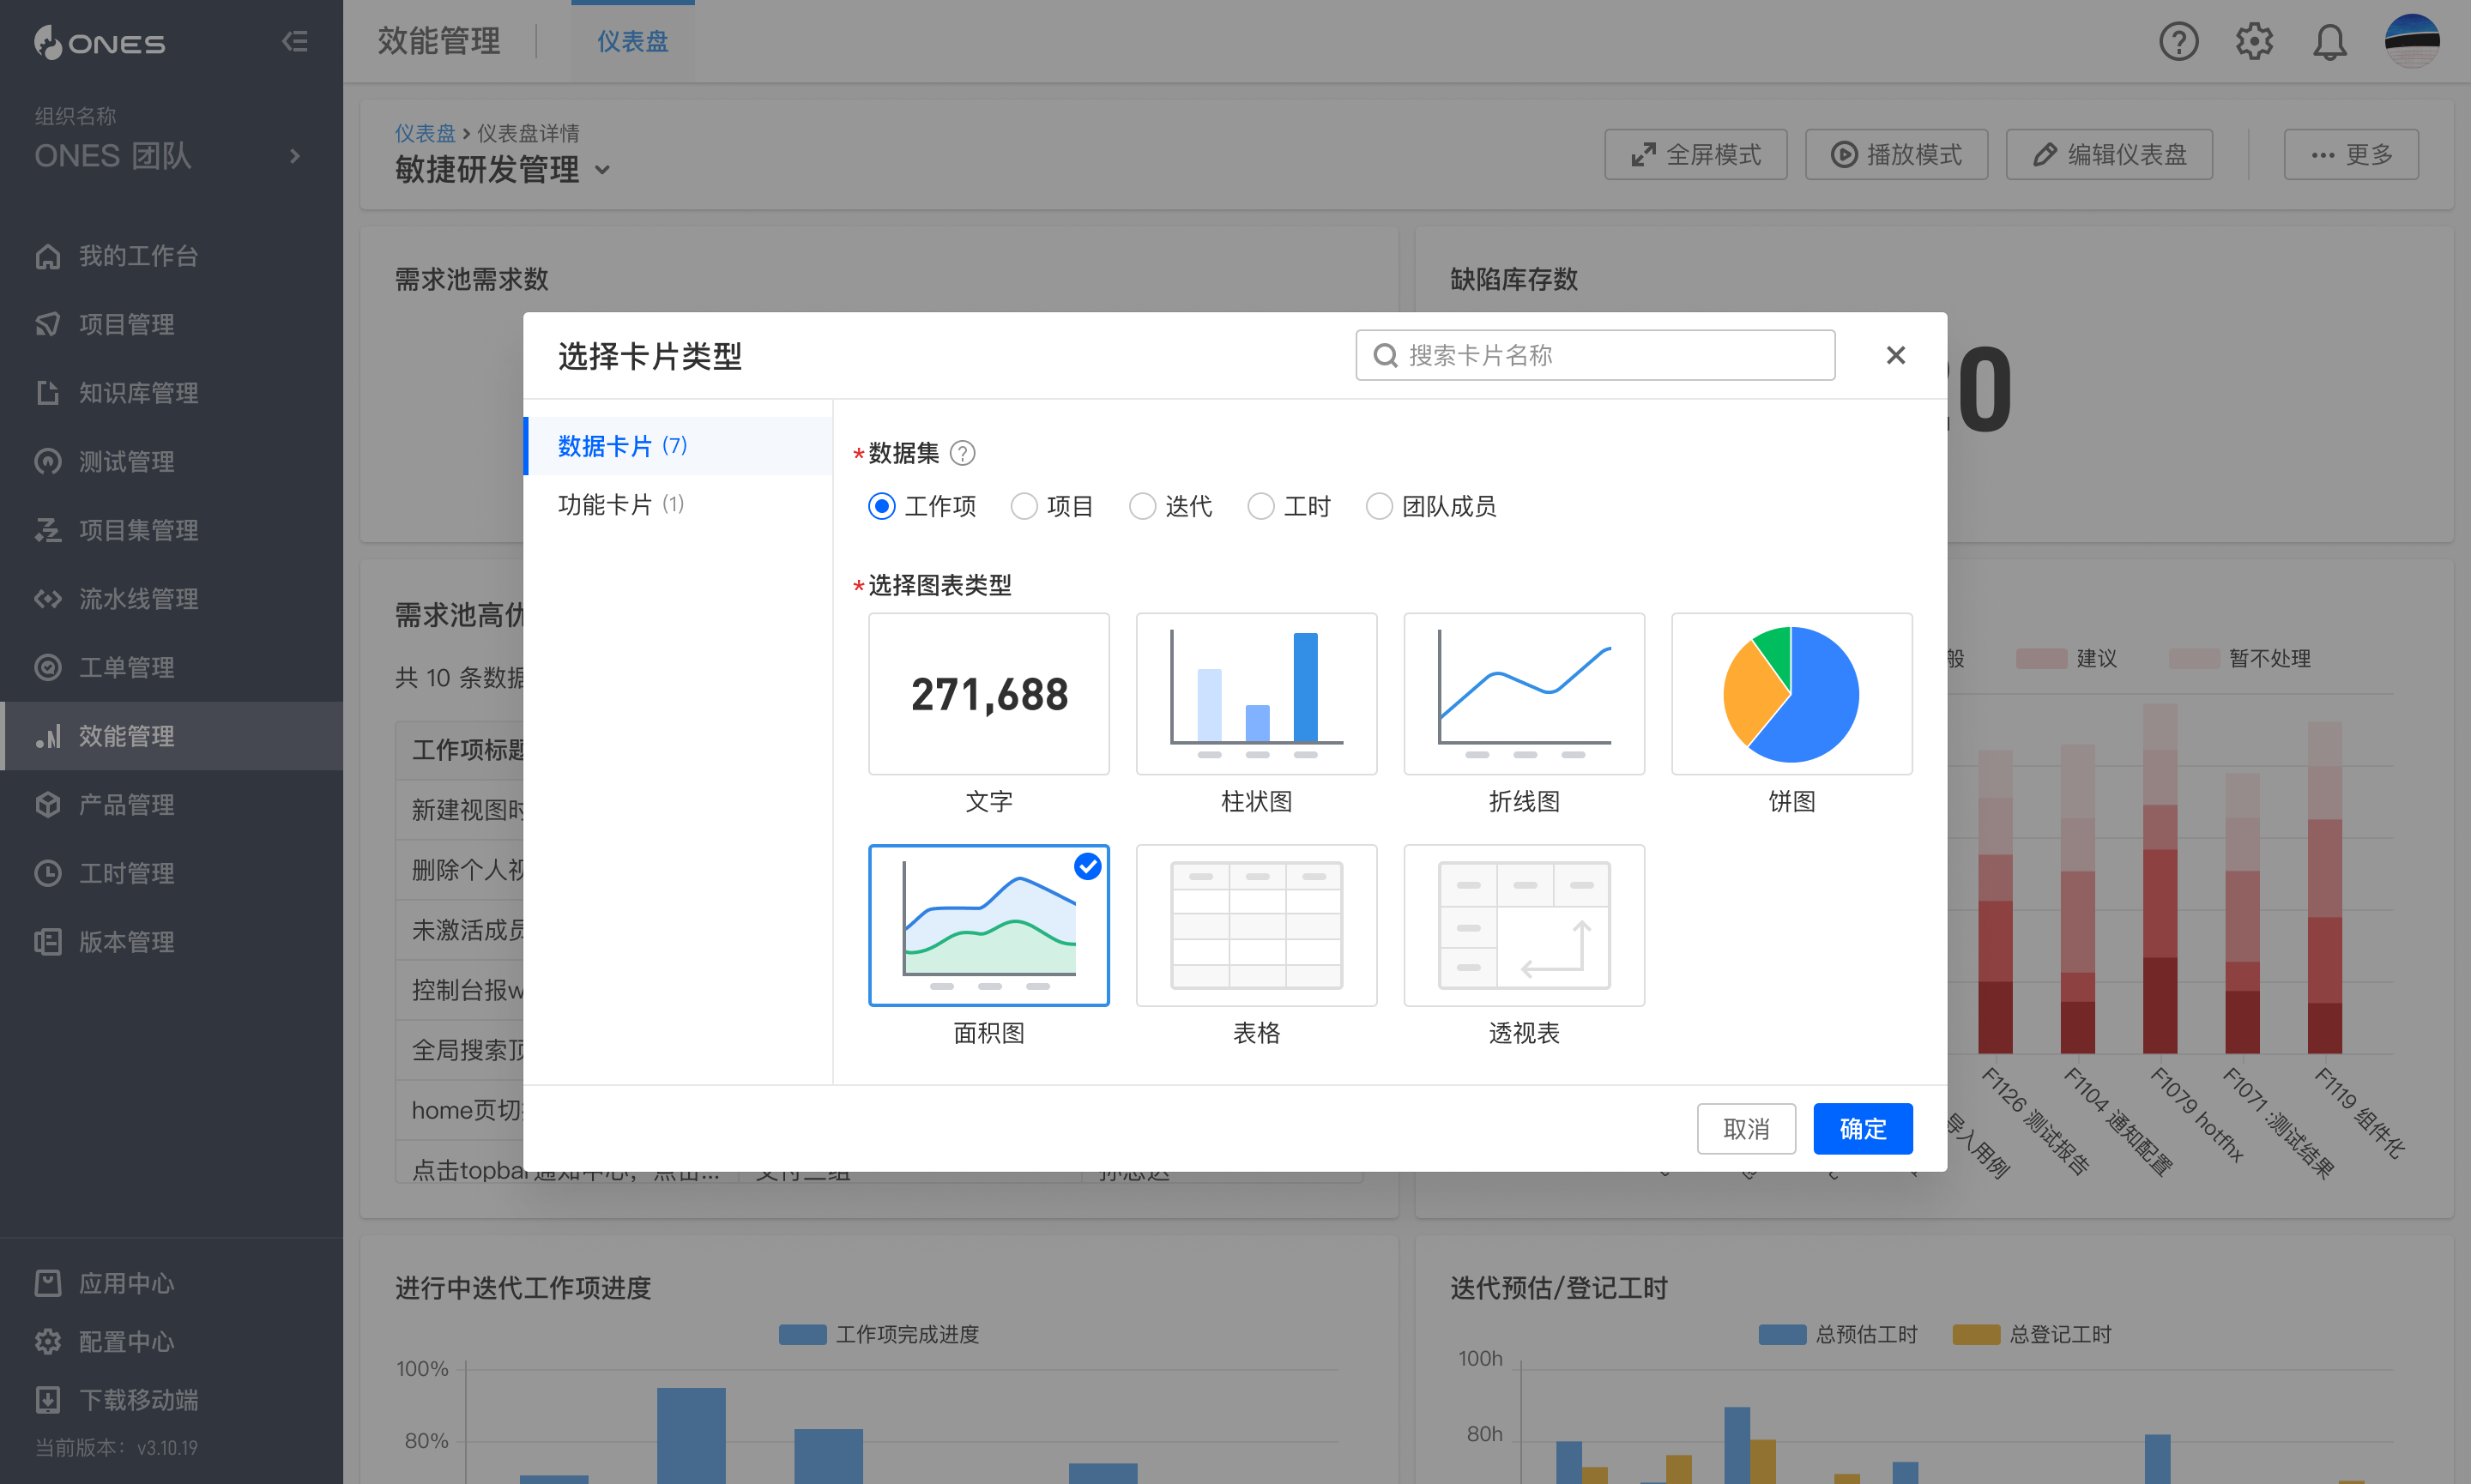Click the 测试管理 sidebar icon
This screenshot has height=1484, width=2471.
pyautogui.click(x=48, y=462)
